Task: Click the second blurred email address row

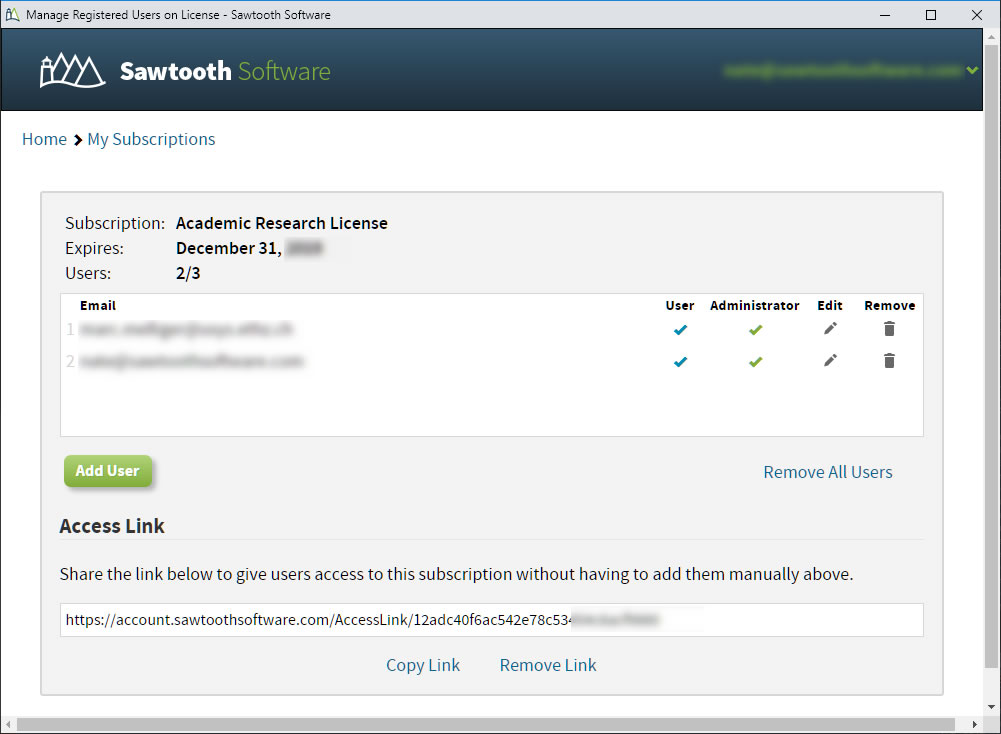Action: pos(192,361)
